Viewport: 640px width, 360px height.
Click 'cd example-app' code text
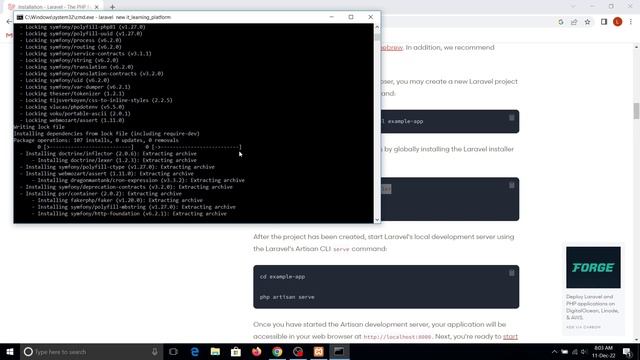click(282, 277)
